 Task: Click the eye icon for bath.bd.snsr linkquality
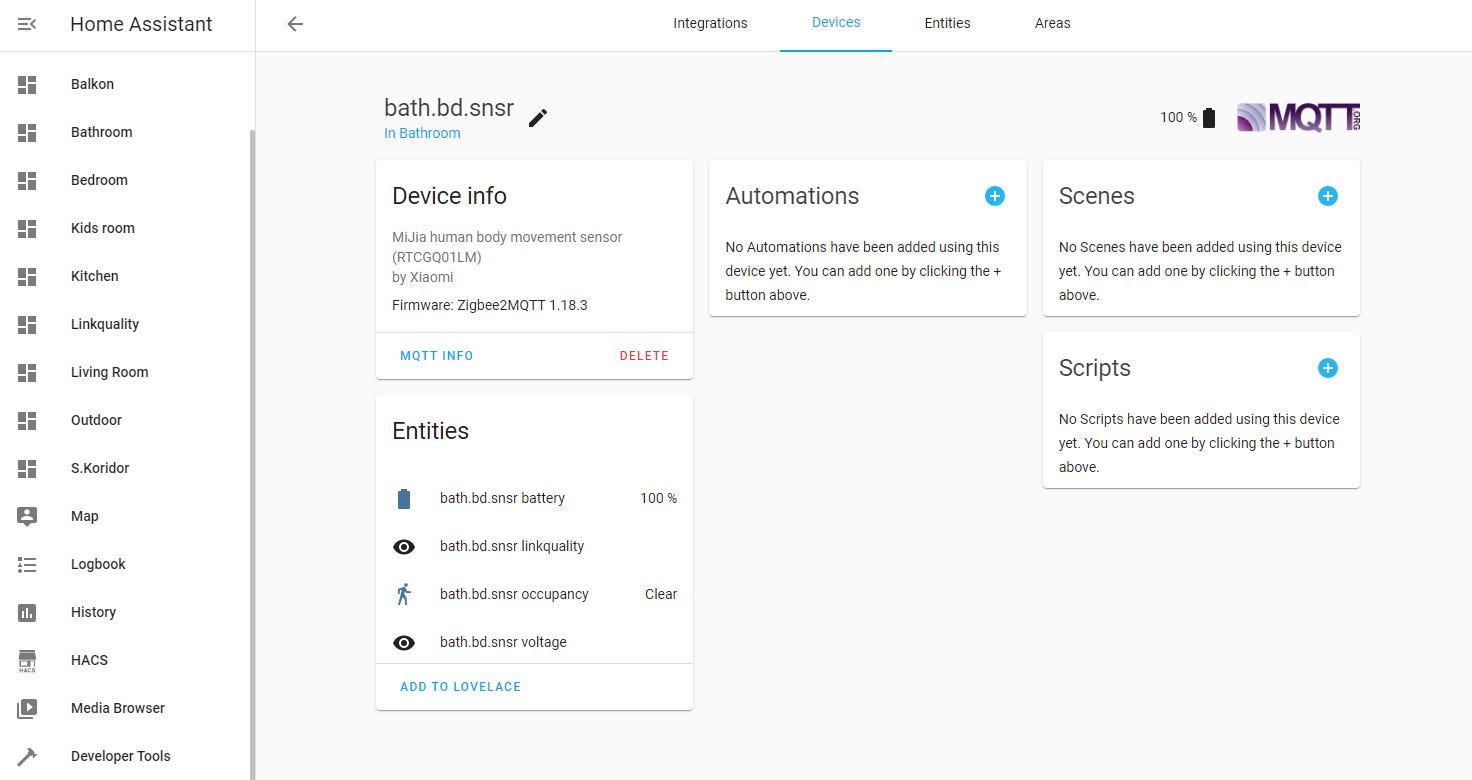pyautogui.click(x=404, y=546)
